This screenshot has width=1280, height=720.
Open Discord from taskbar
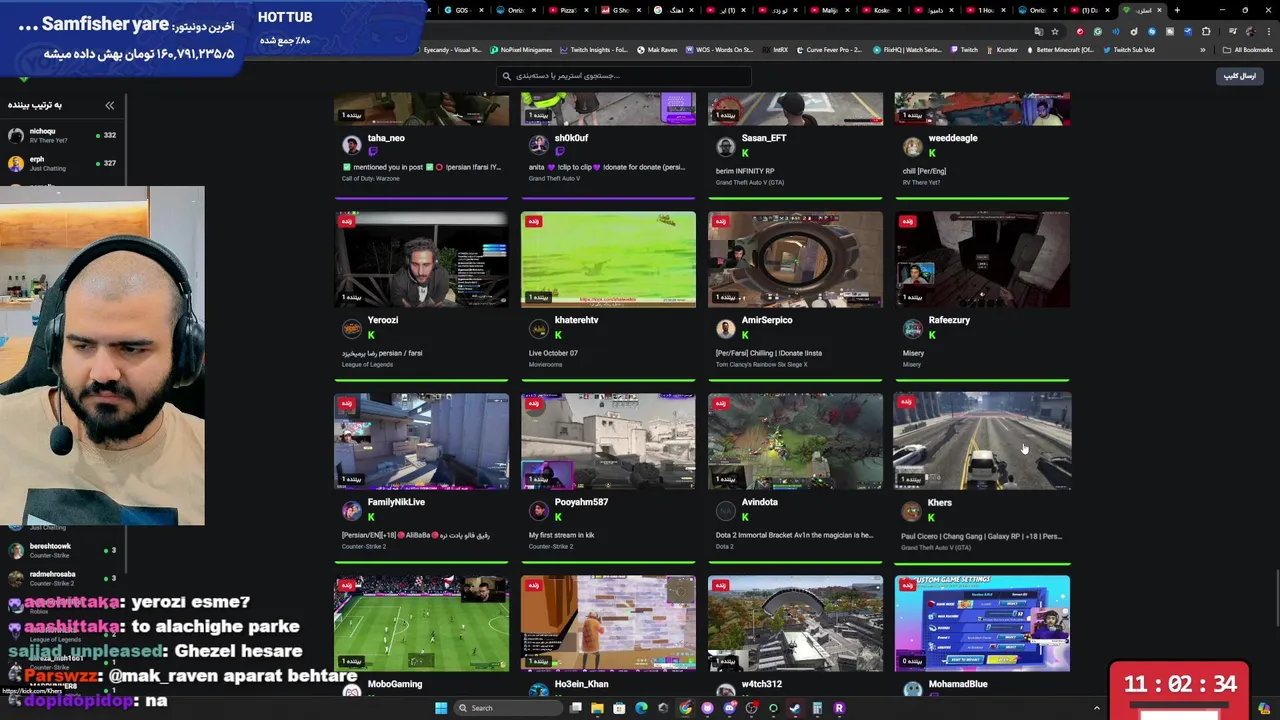pyautogui.click(x=729, y=708)
